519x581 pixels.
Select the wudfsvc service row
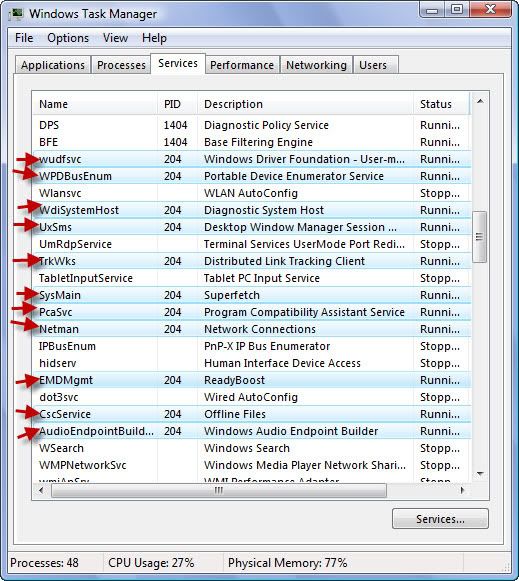click(252, 159)
